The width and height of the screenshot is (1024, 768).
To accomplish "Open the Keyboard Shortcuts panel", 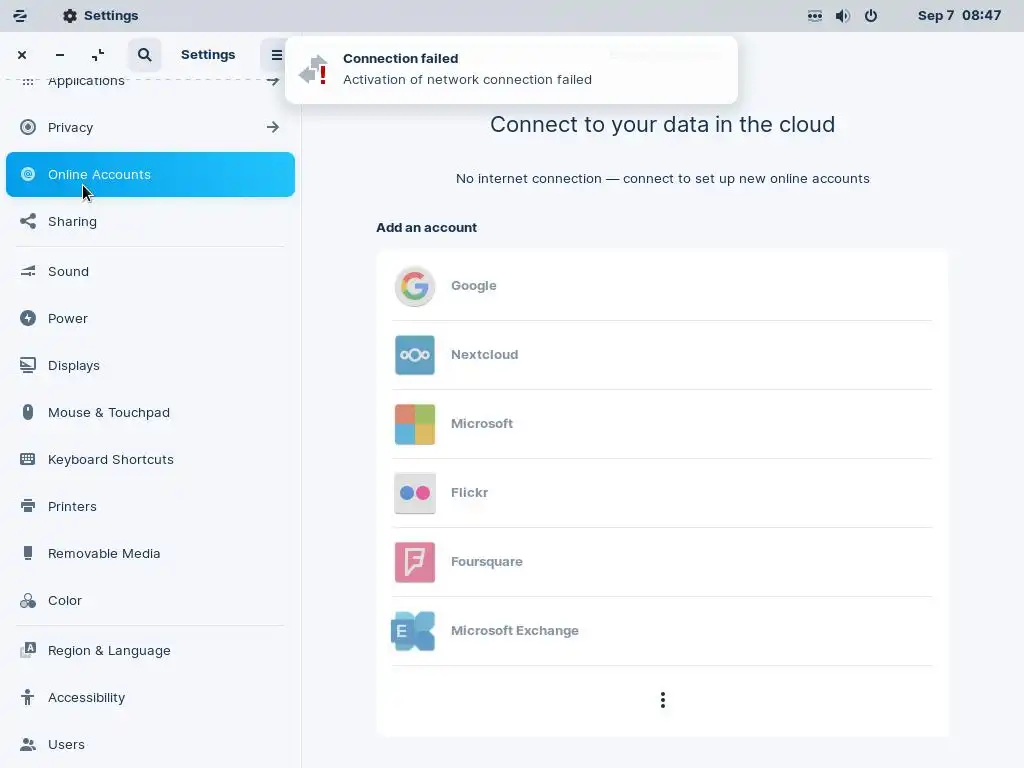I will (150, 459).
